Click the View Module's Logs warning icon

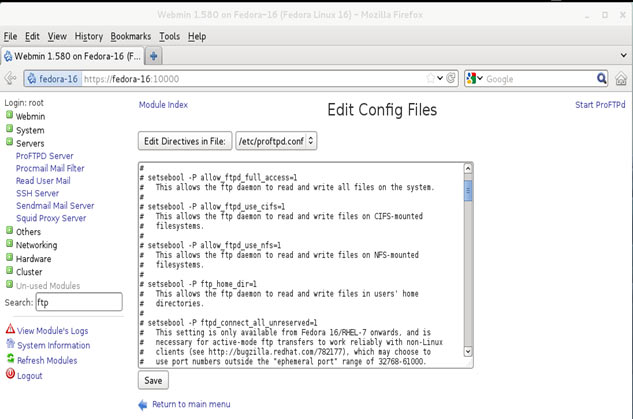coord(10,329)
